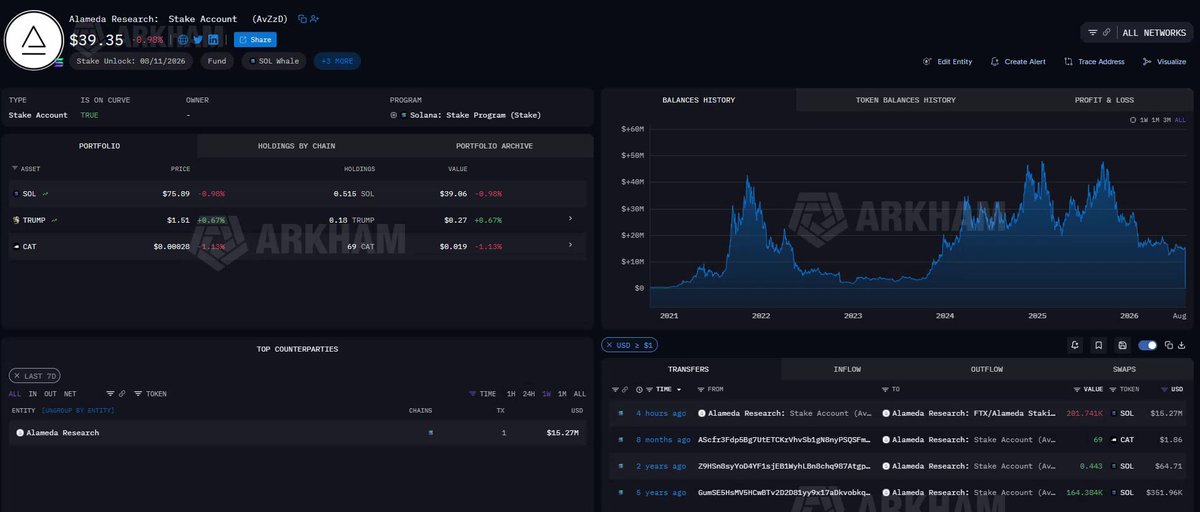Screen dimensions: 1200x512
Task: Sort transfers by TIME column
Action: click(662, 389)
